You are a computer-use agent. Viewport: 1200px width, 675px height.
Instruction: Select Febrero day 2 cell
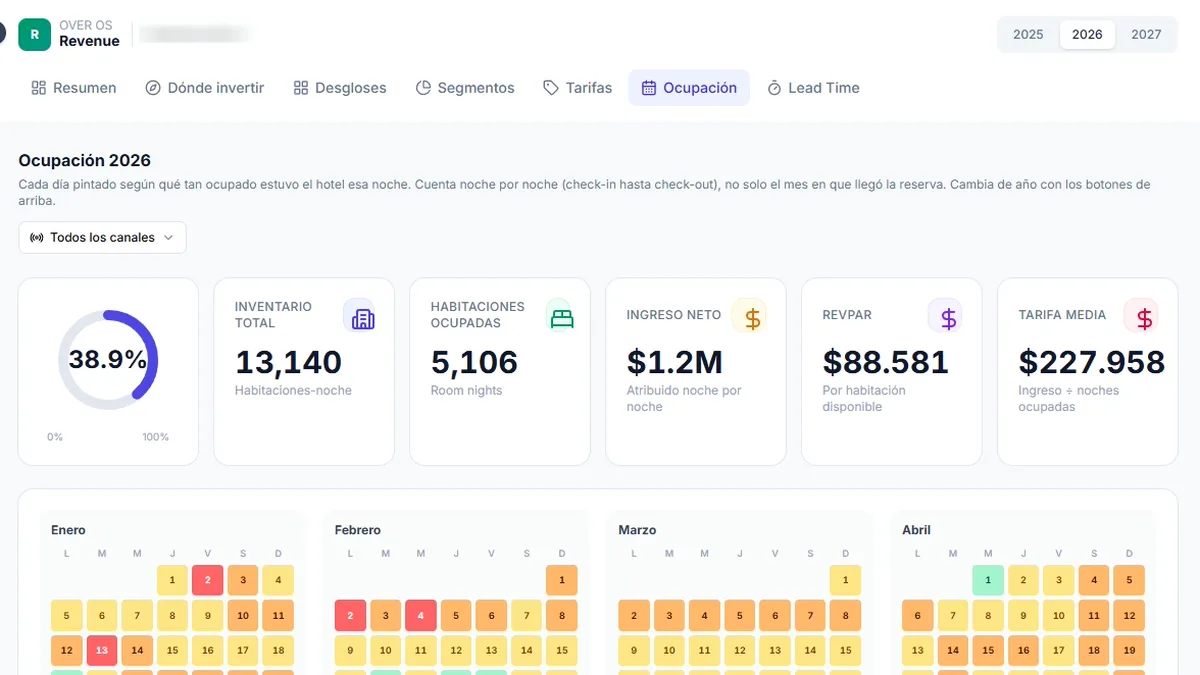(x=350, y=615)
